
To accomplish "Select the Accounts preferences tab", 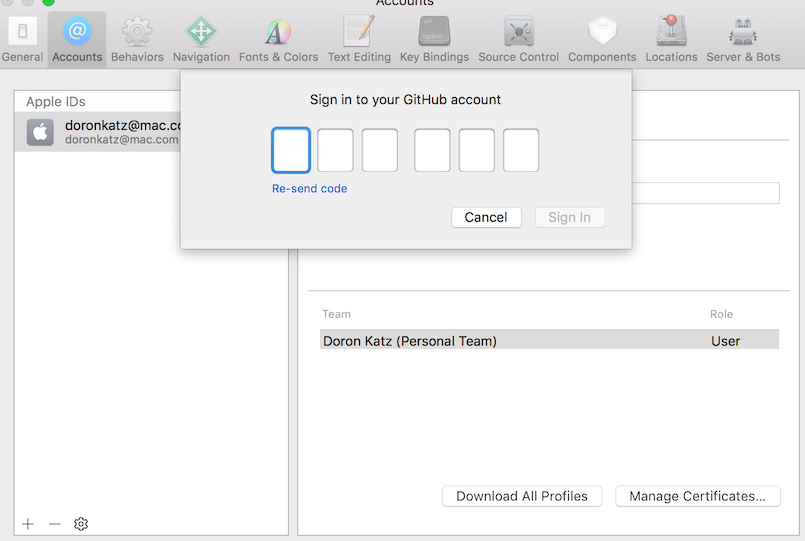I will coord(77,40).
